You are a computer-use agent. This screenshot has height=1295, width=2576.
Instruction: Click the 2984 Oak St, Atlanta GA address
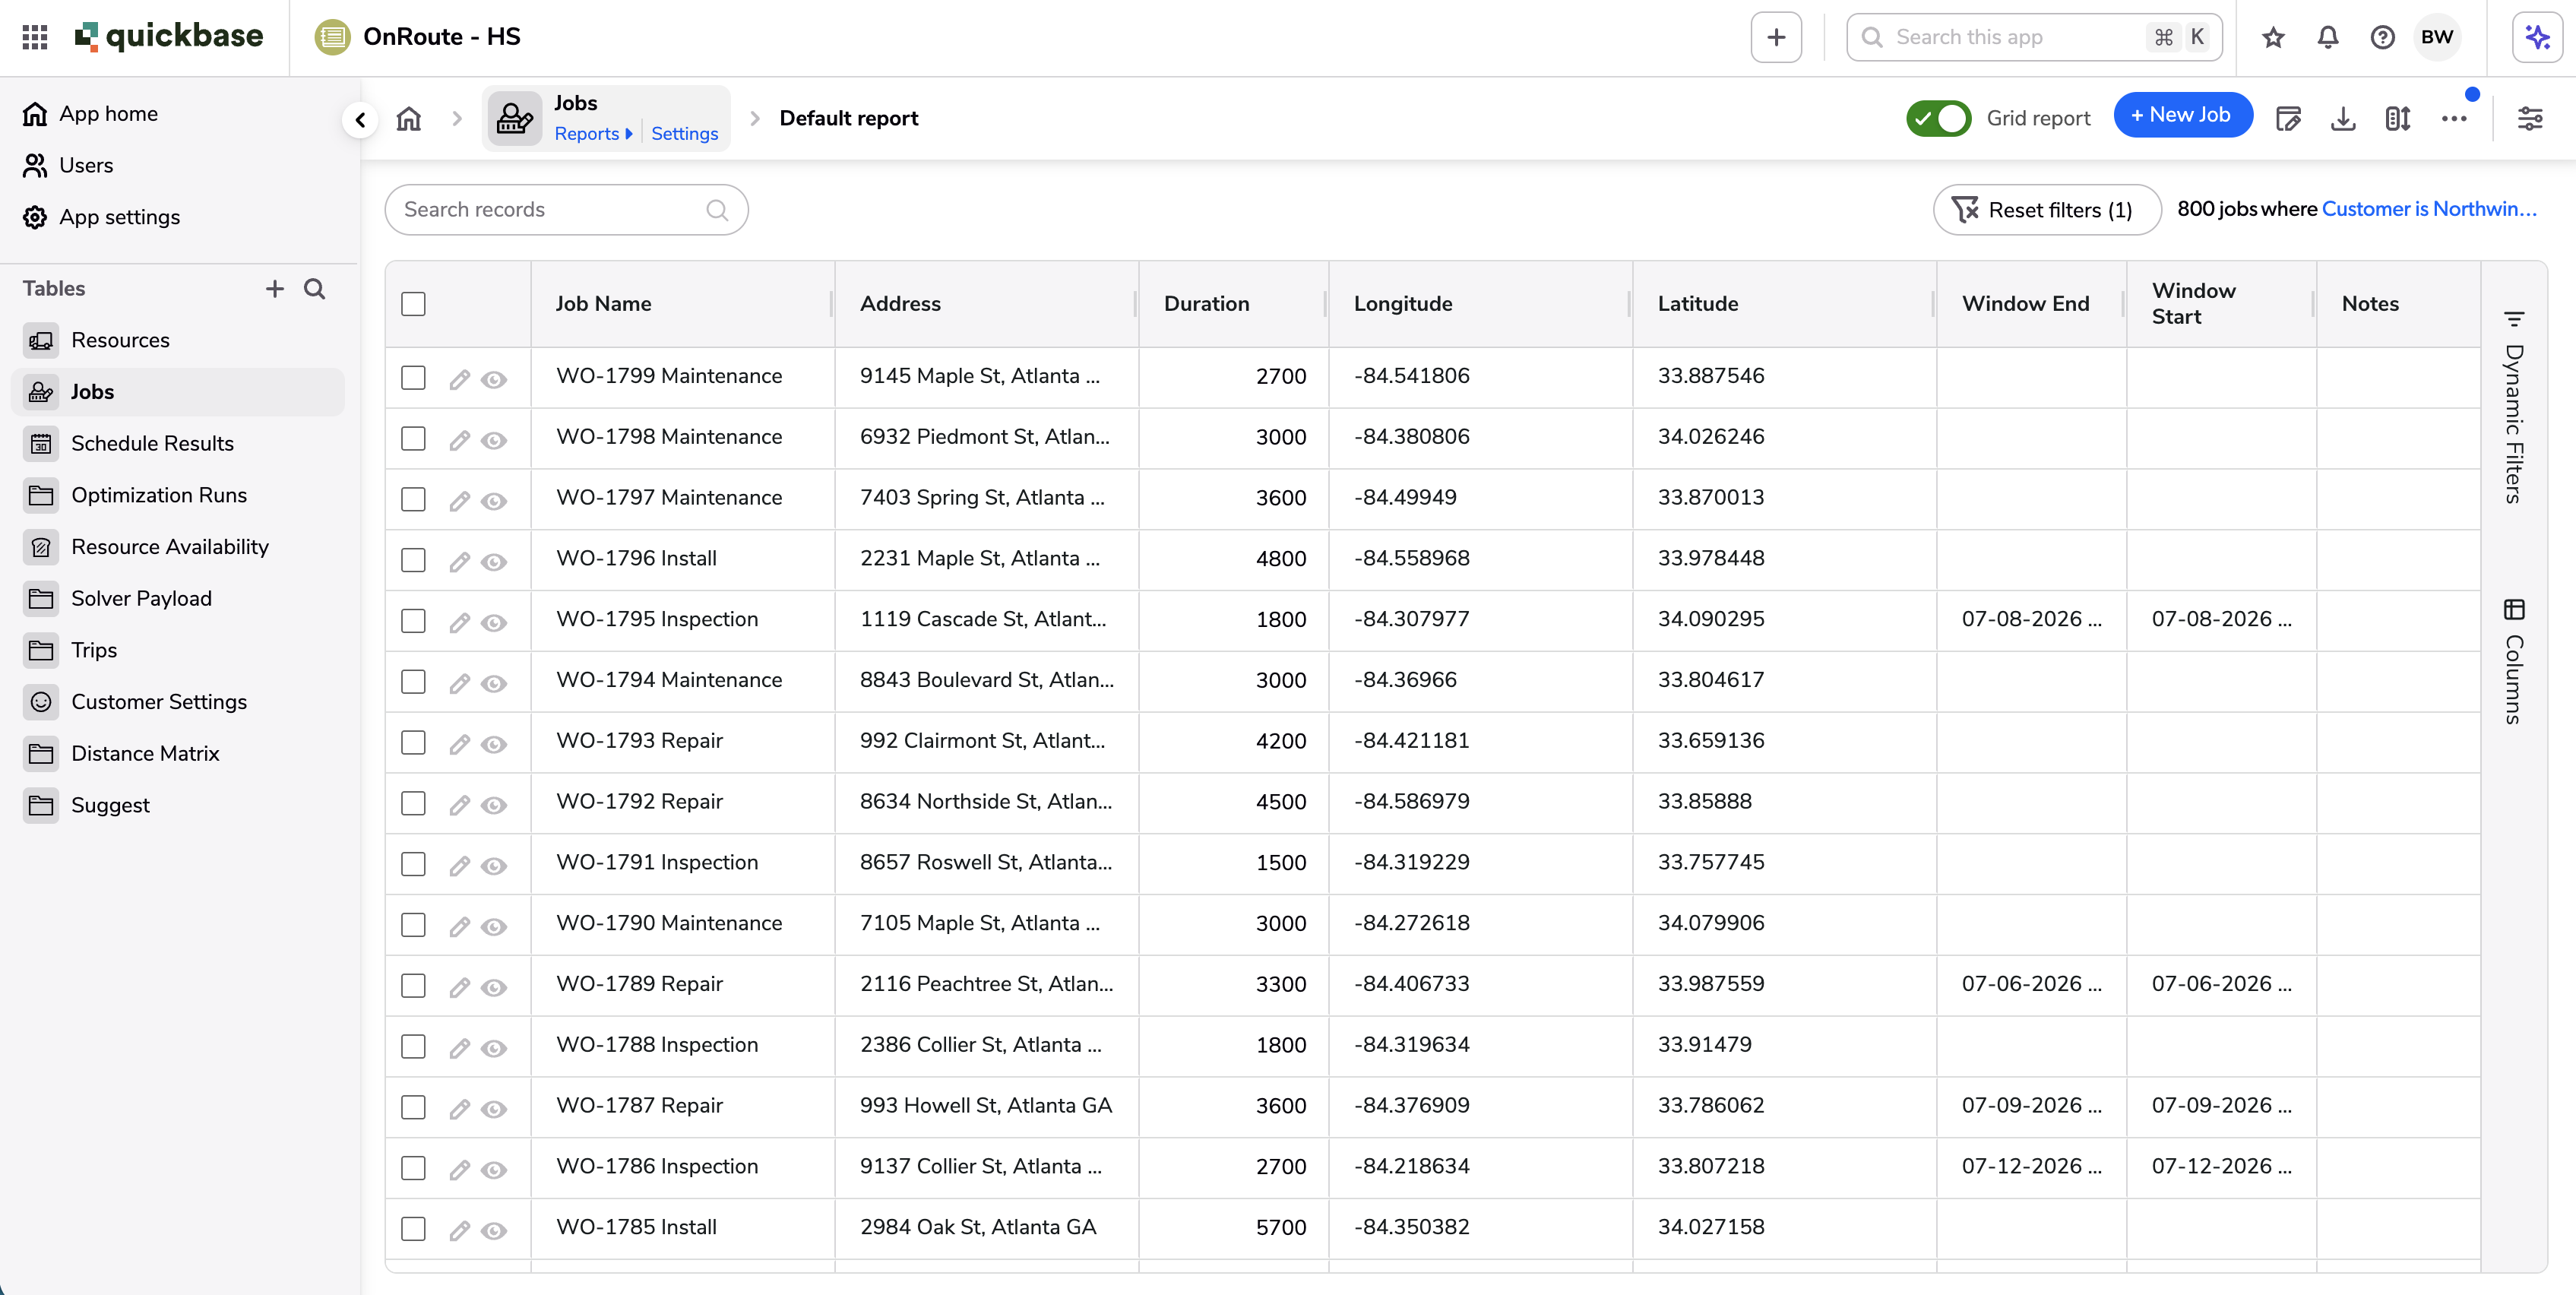tap(978, 1227)
